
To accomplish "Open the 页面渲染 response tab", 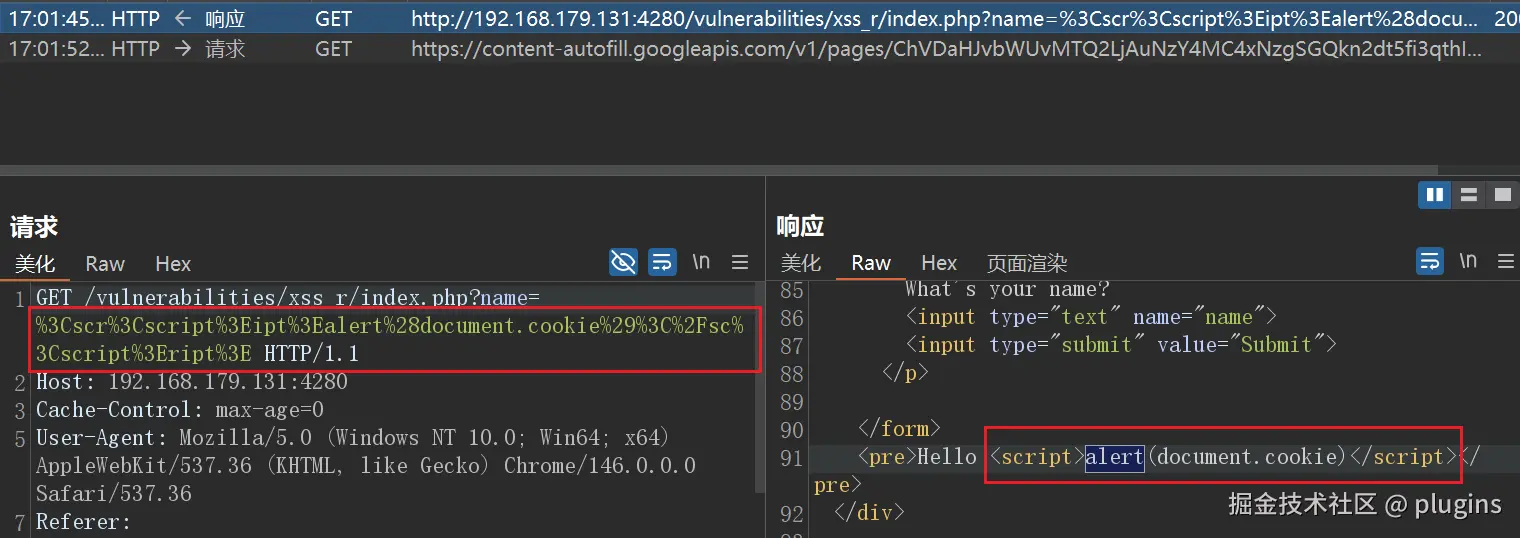I will click(1027, 263).
